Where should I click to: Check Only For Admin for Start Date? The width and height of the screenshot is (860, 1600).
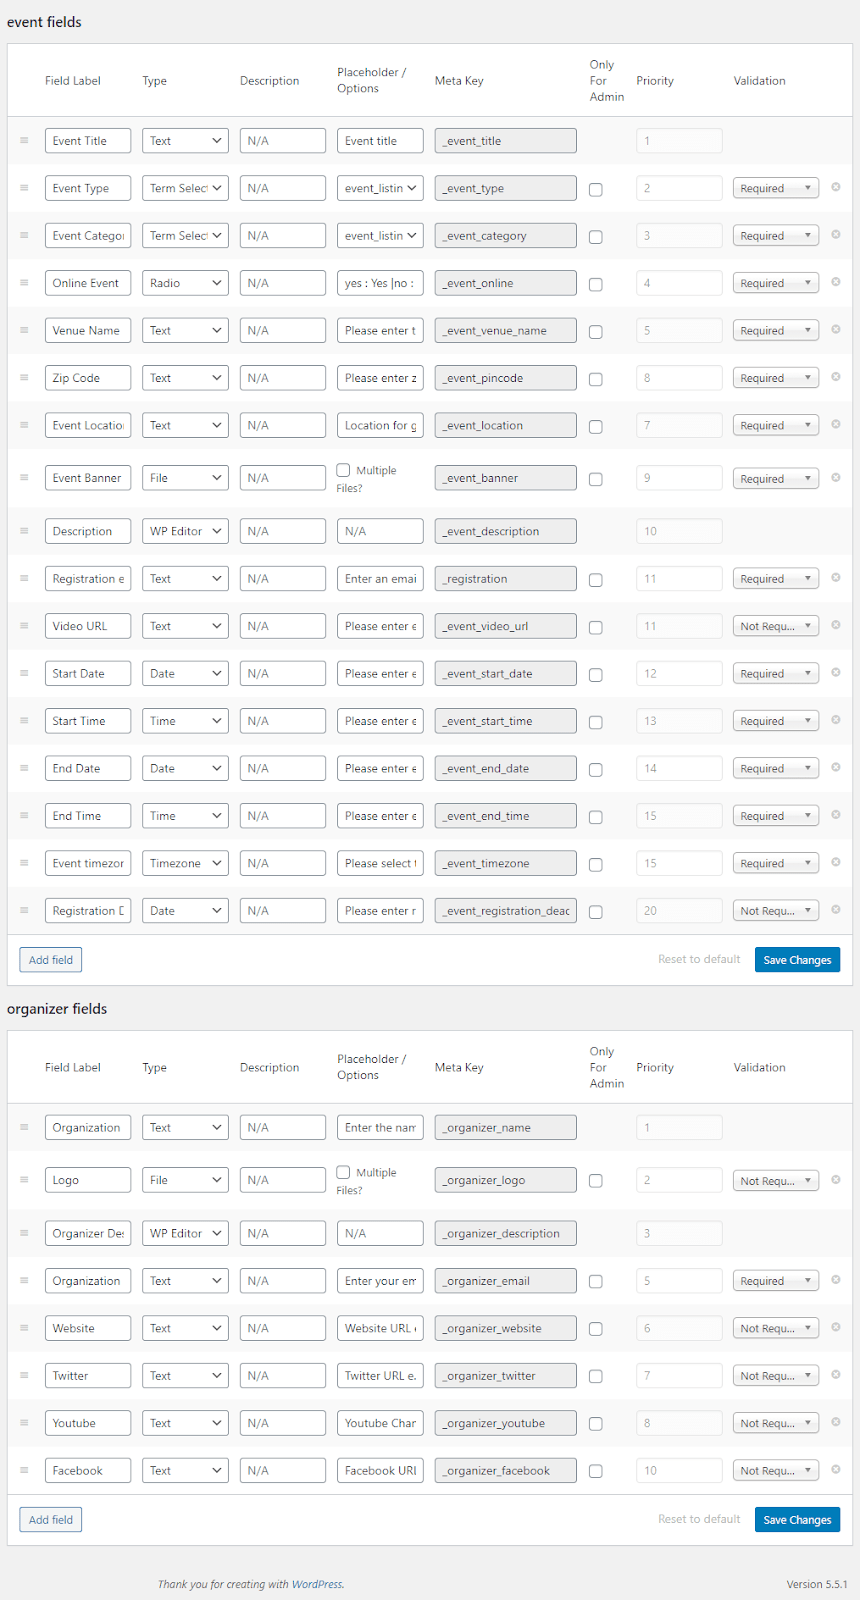tap(596, 674)
